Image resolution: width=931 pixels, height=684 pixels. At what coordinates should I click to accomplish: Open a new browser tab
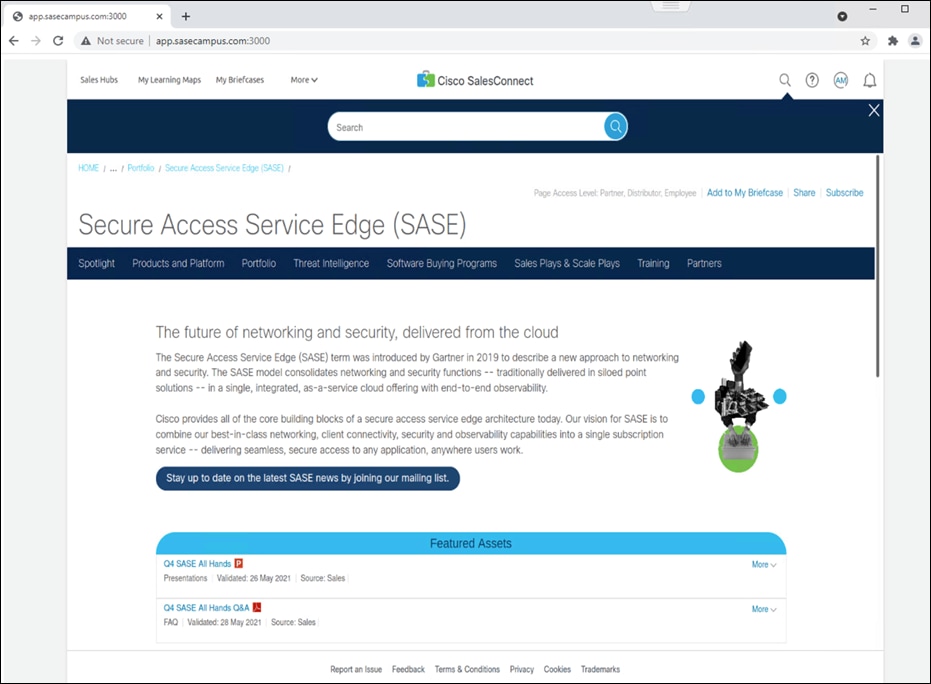[186, 17]
